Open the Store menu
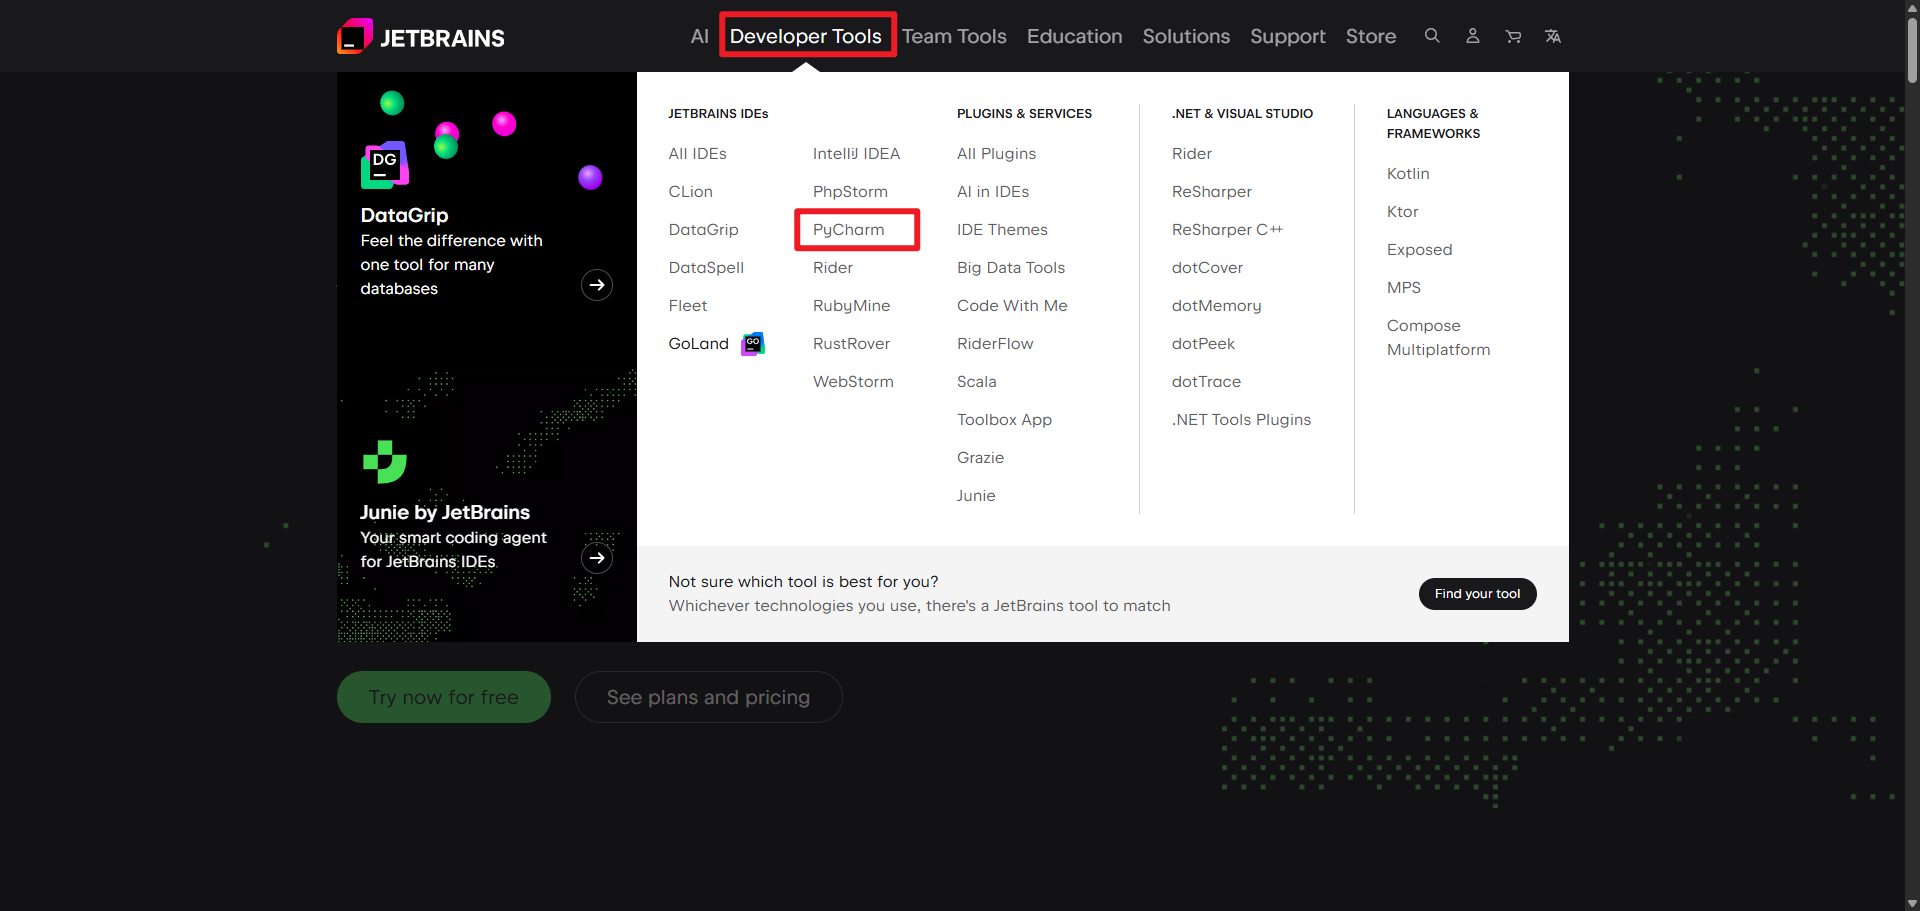Image resolution: width=1920 pixels, height=911 pixels. point(1371,36)
